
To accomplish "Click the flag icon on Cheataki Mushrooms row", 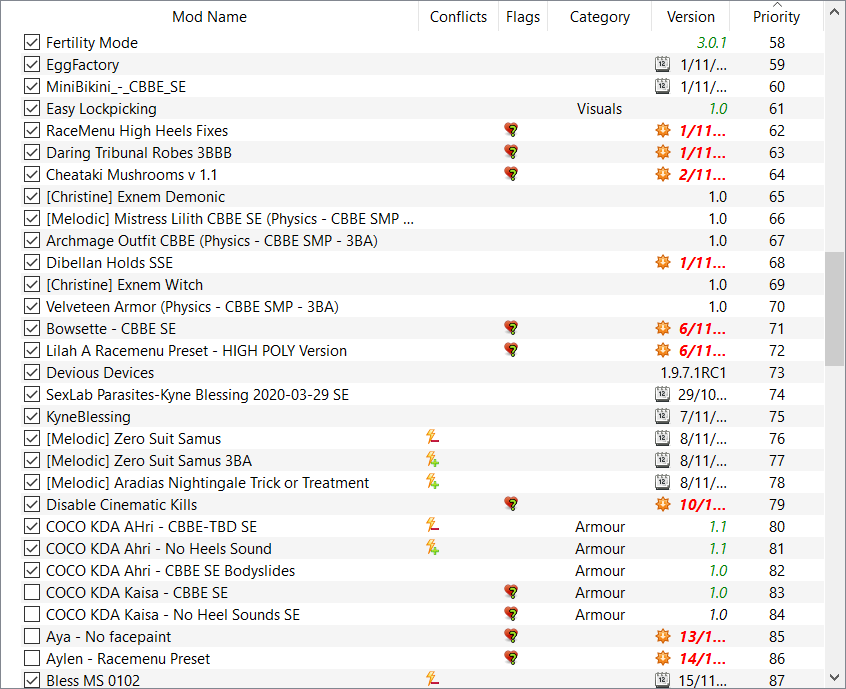I will 511,174.
